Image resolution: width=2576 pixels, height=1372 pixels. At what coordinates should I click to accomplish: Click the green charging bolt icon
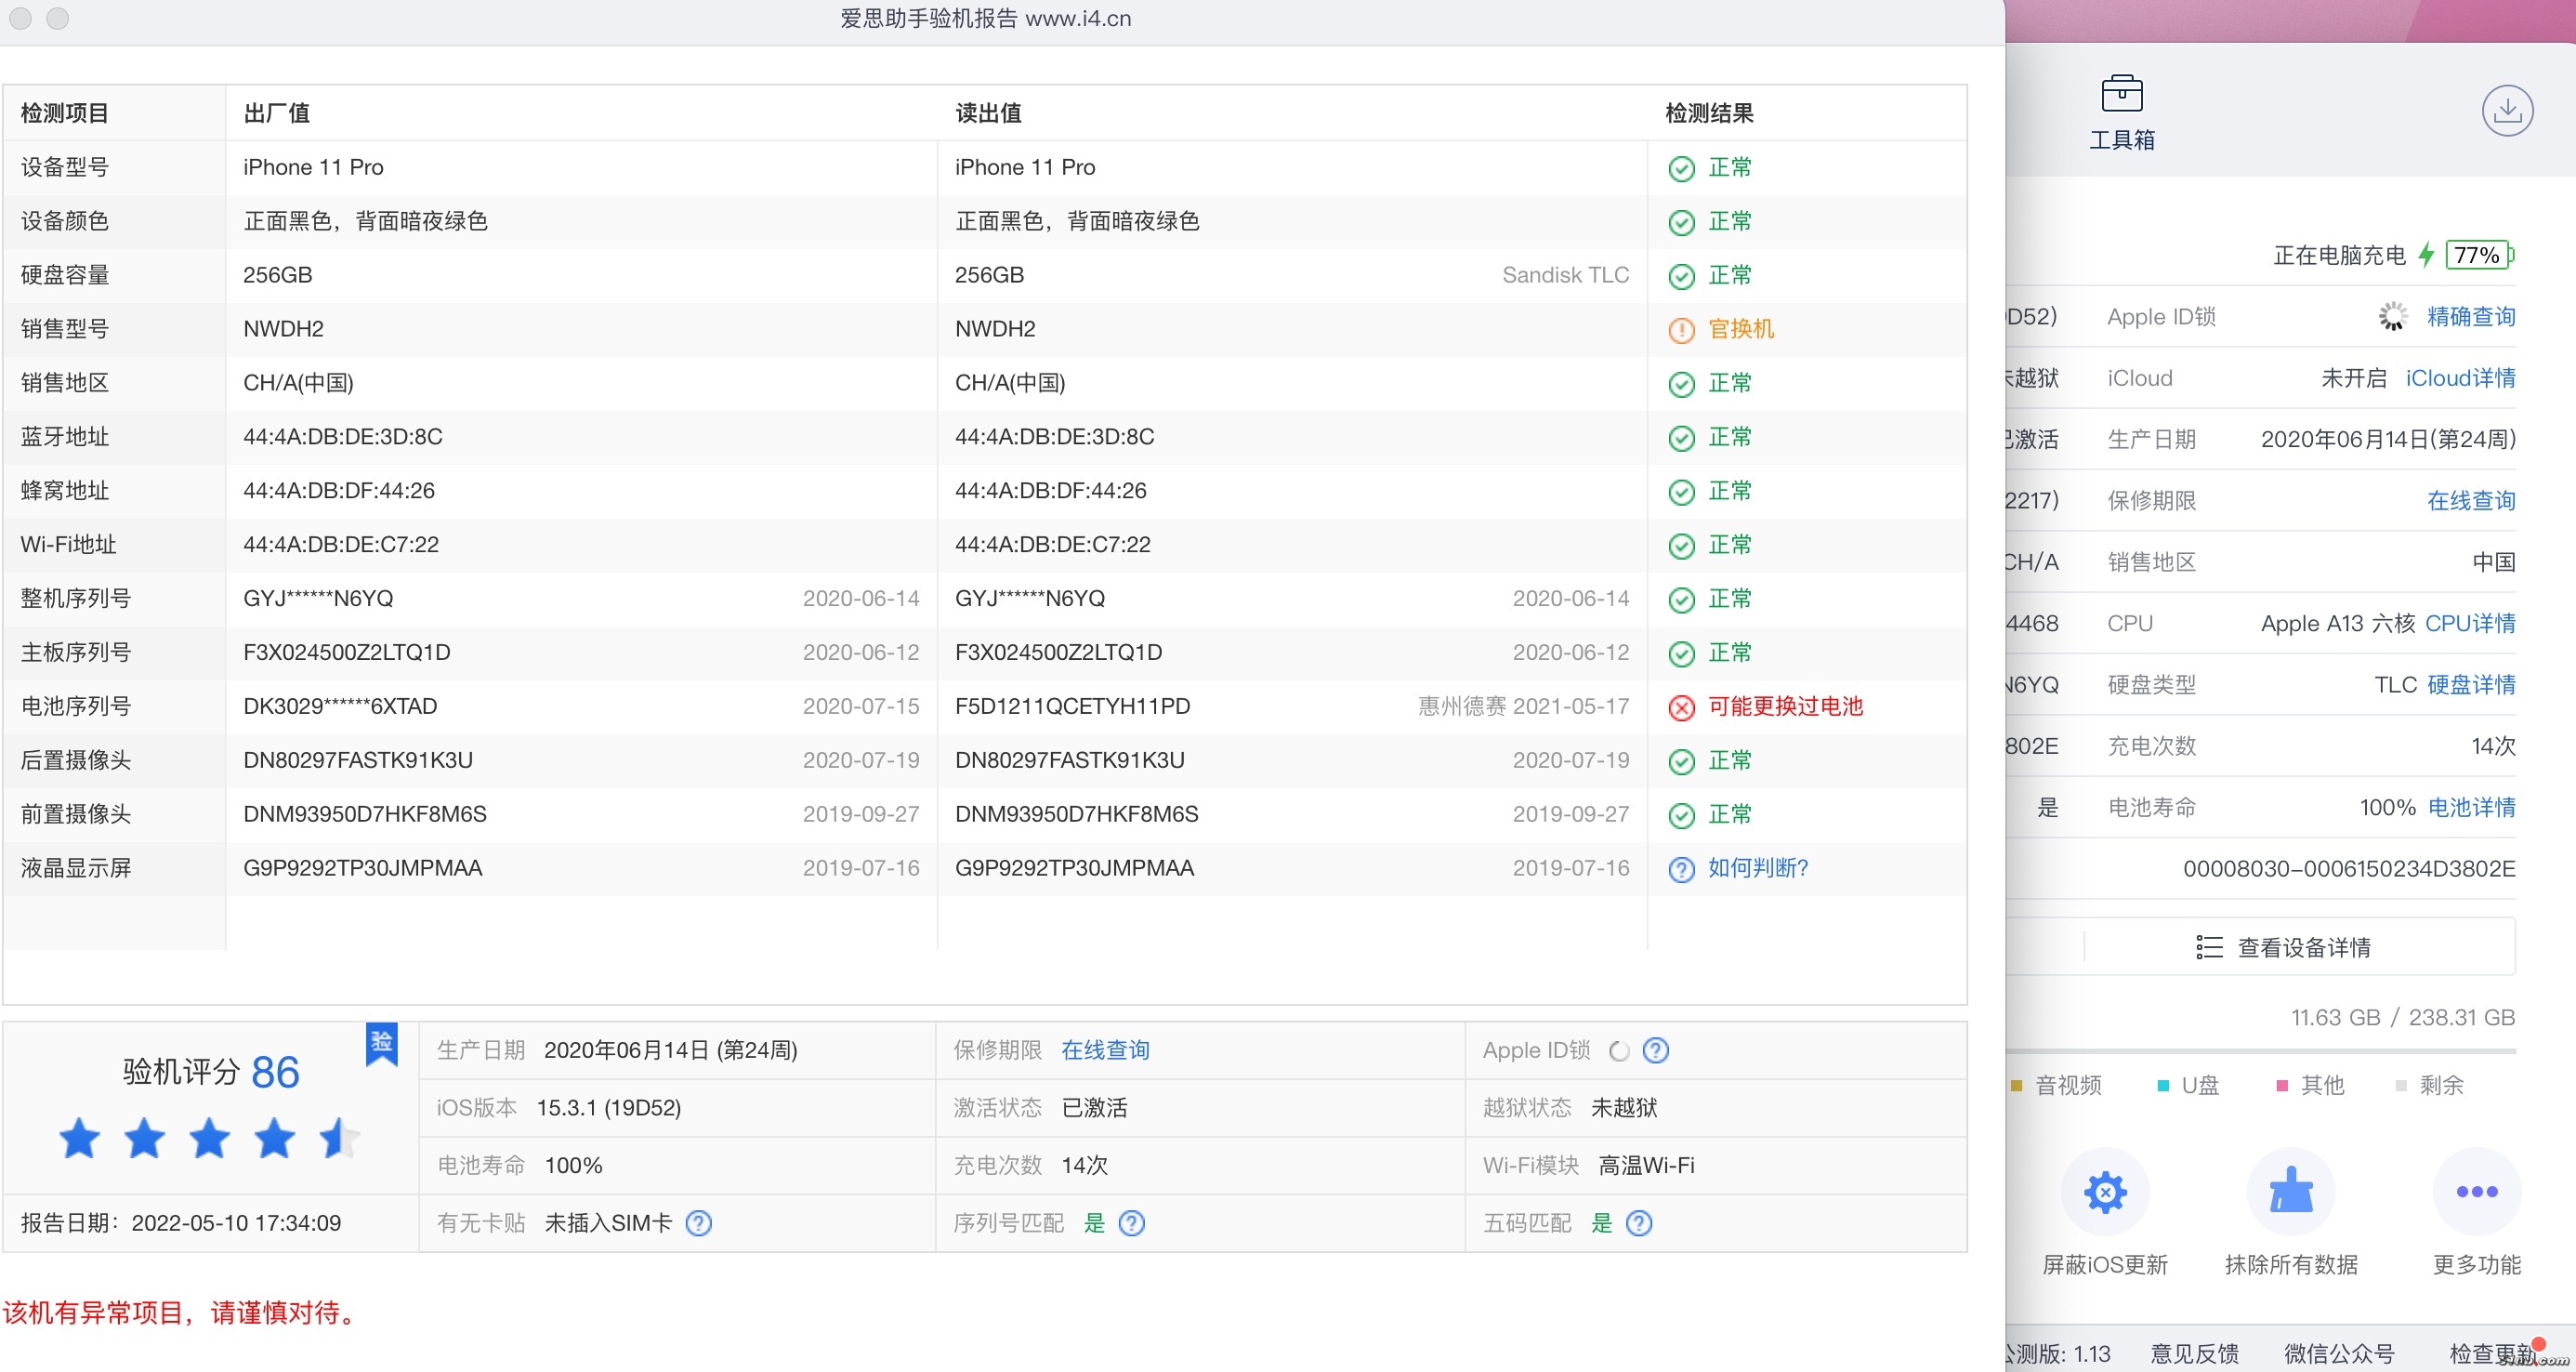click(x=2426, y=255)
